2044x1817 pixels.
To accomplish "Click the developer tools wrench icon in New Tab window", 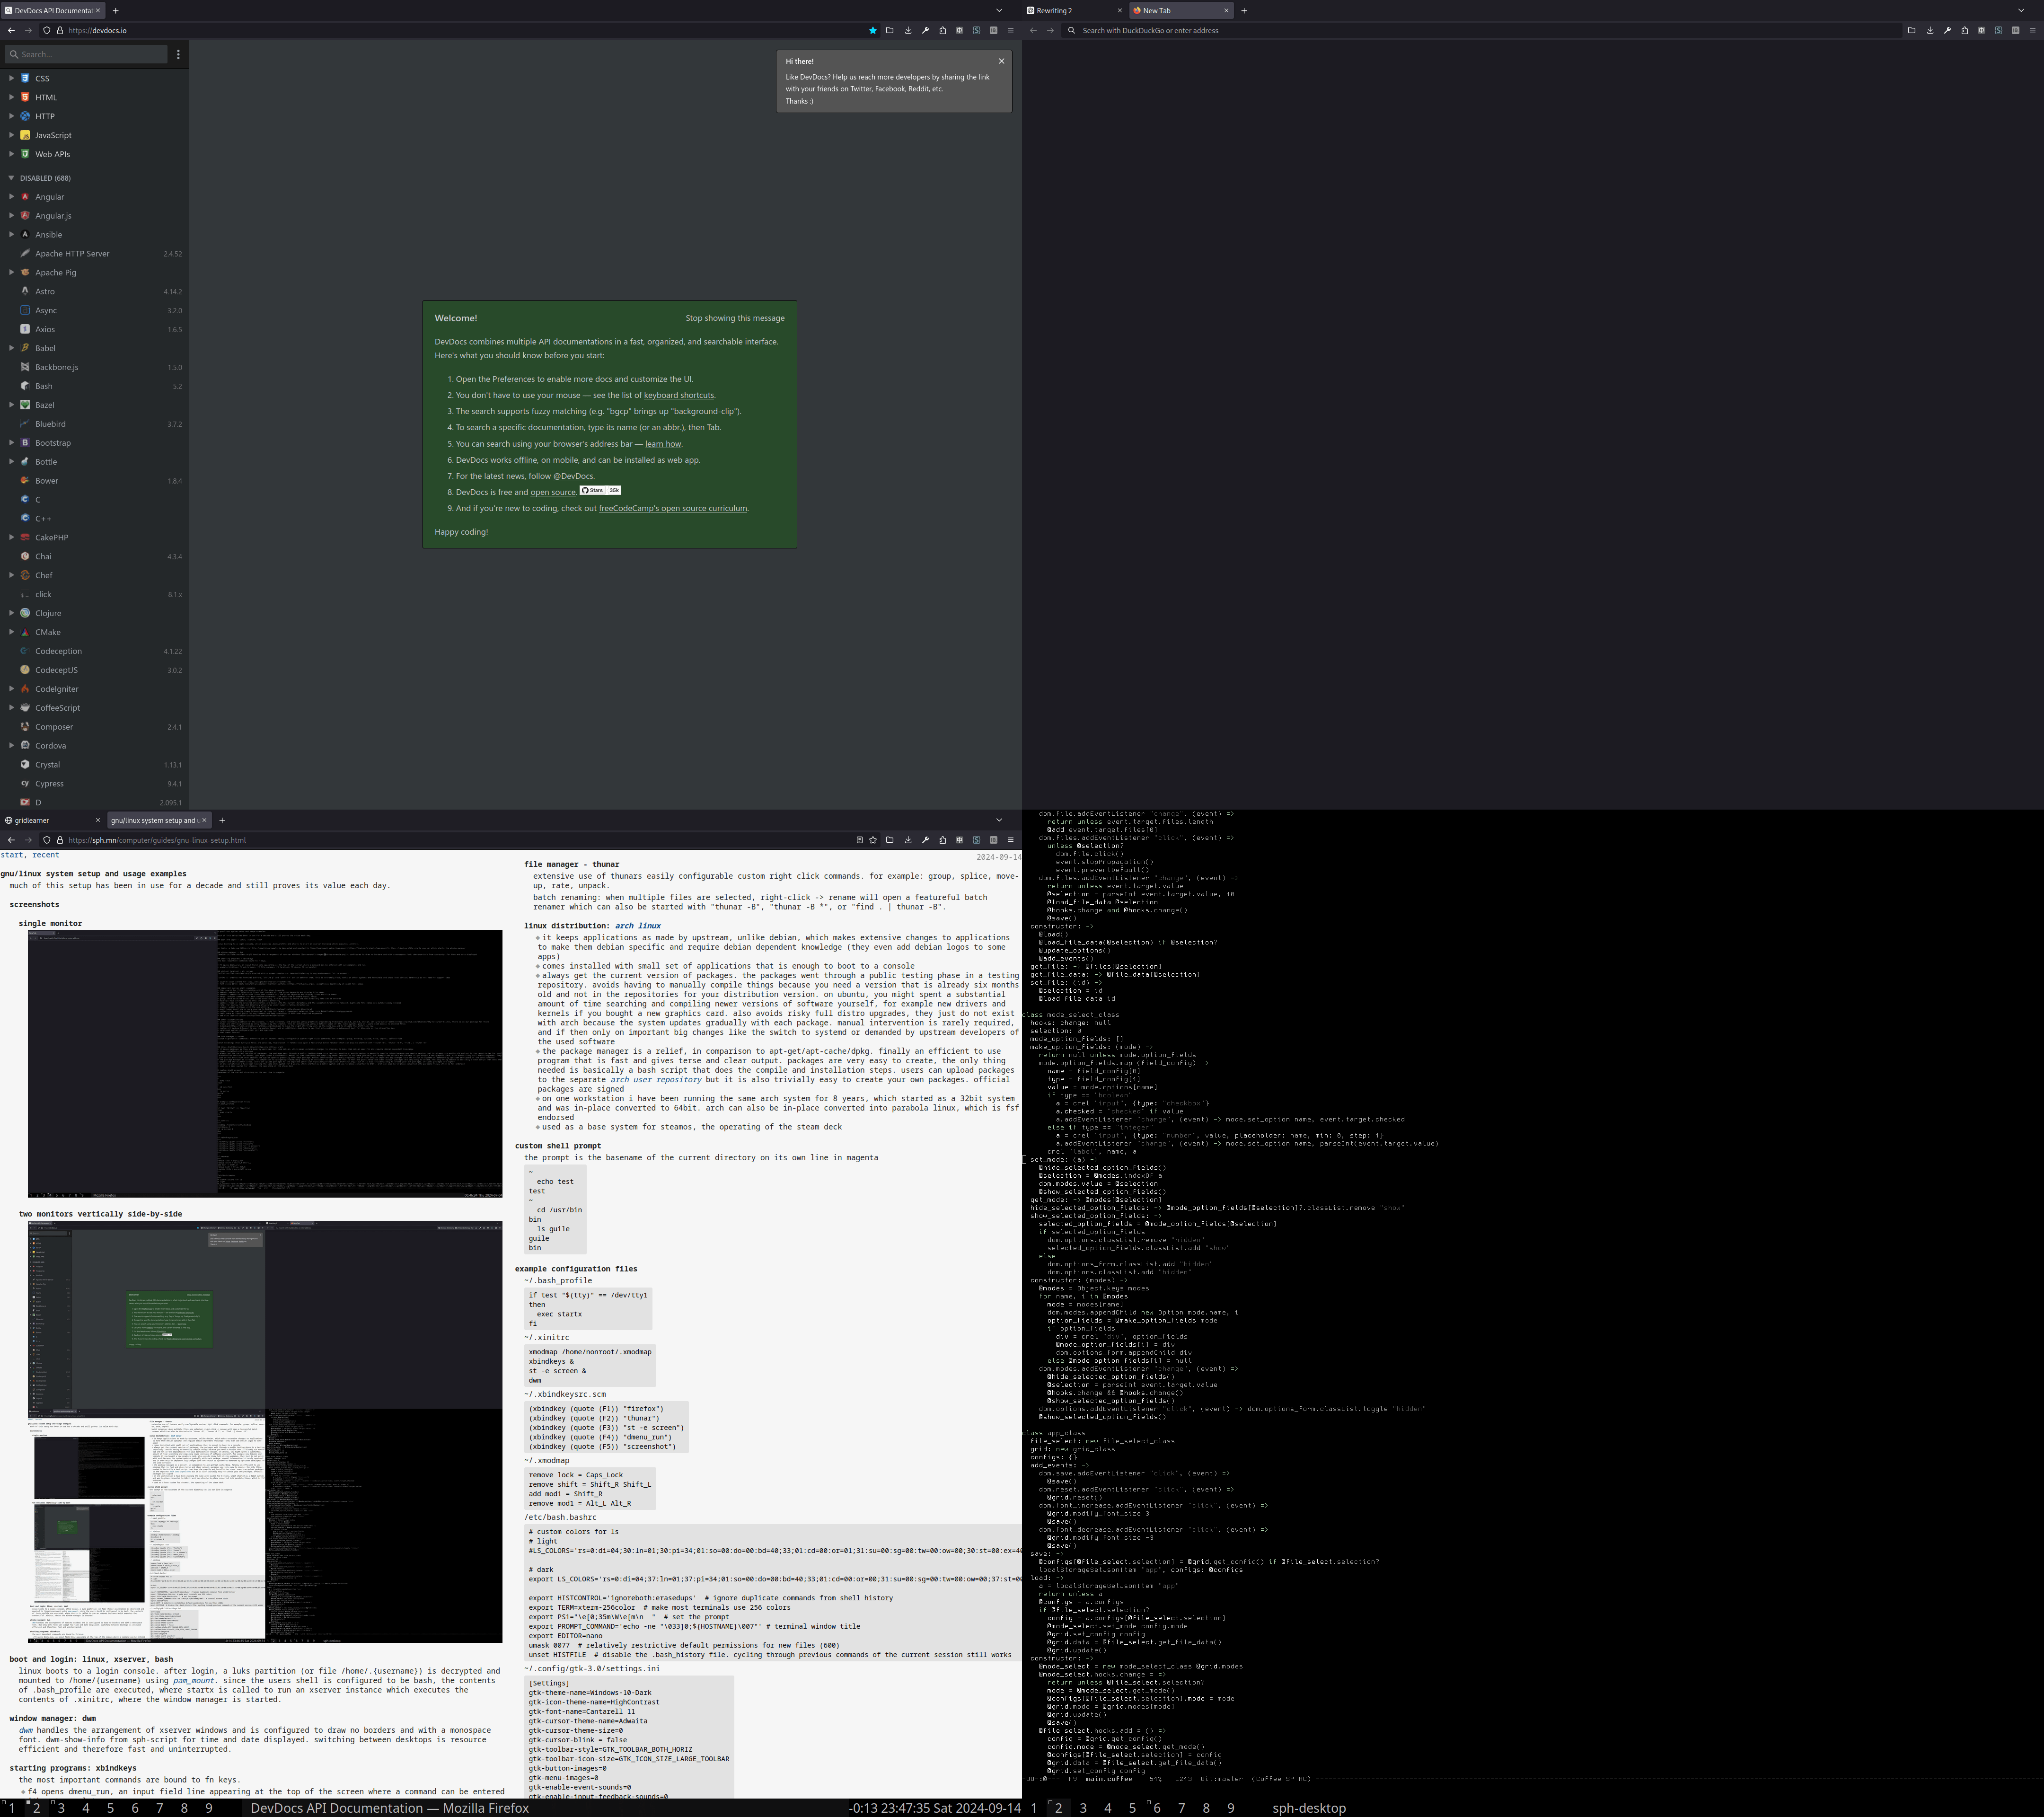I will point(1947,30).
